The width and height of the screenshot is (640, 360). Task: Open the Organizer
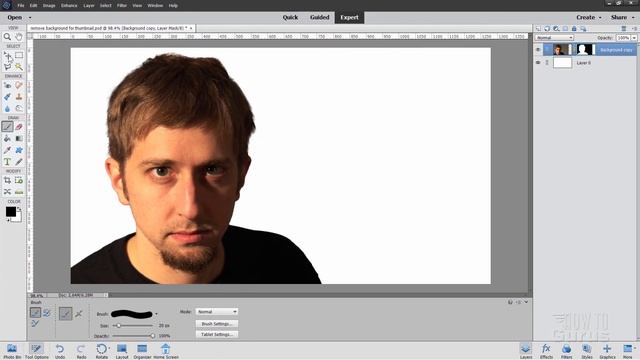pyautogui.click(x=142, y=351)
